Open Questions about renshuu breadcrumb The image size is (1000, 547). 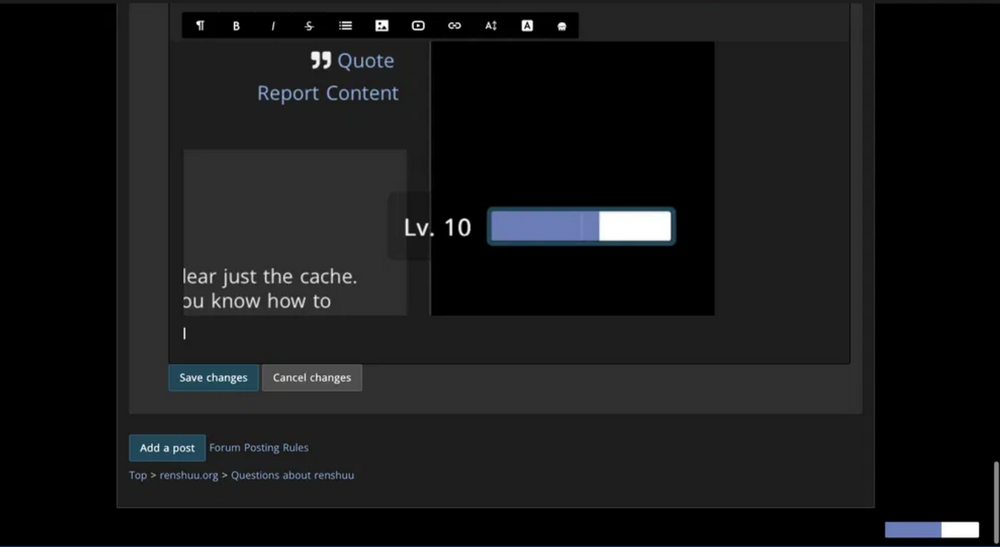292,476
